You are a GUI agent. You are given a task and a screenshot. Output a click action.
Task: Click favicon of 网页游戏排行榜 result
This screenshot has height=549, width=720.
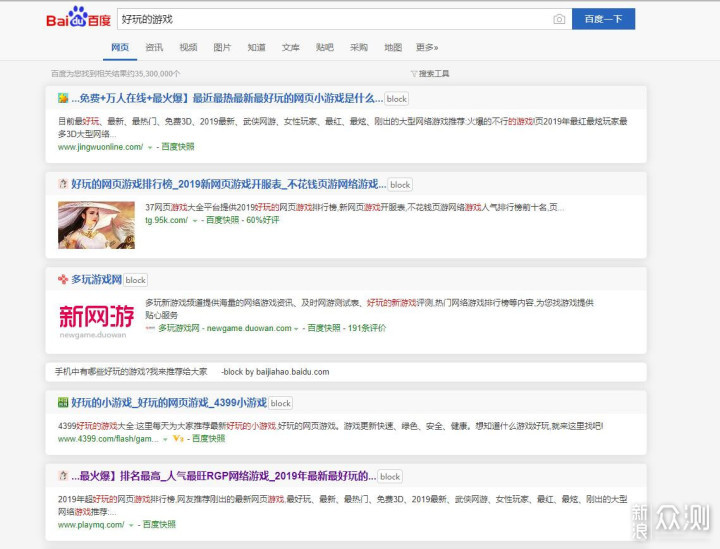pos(63,184)
